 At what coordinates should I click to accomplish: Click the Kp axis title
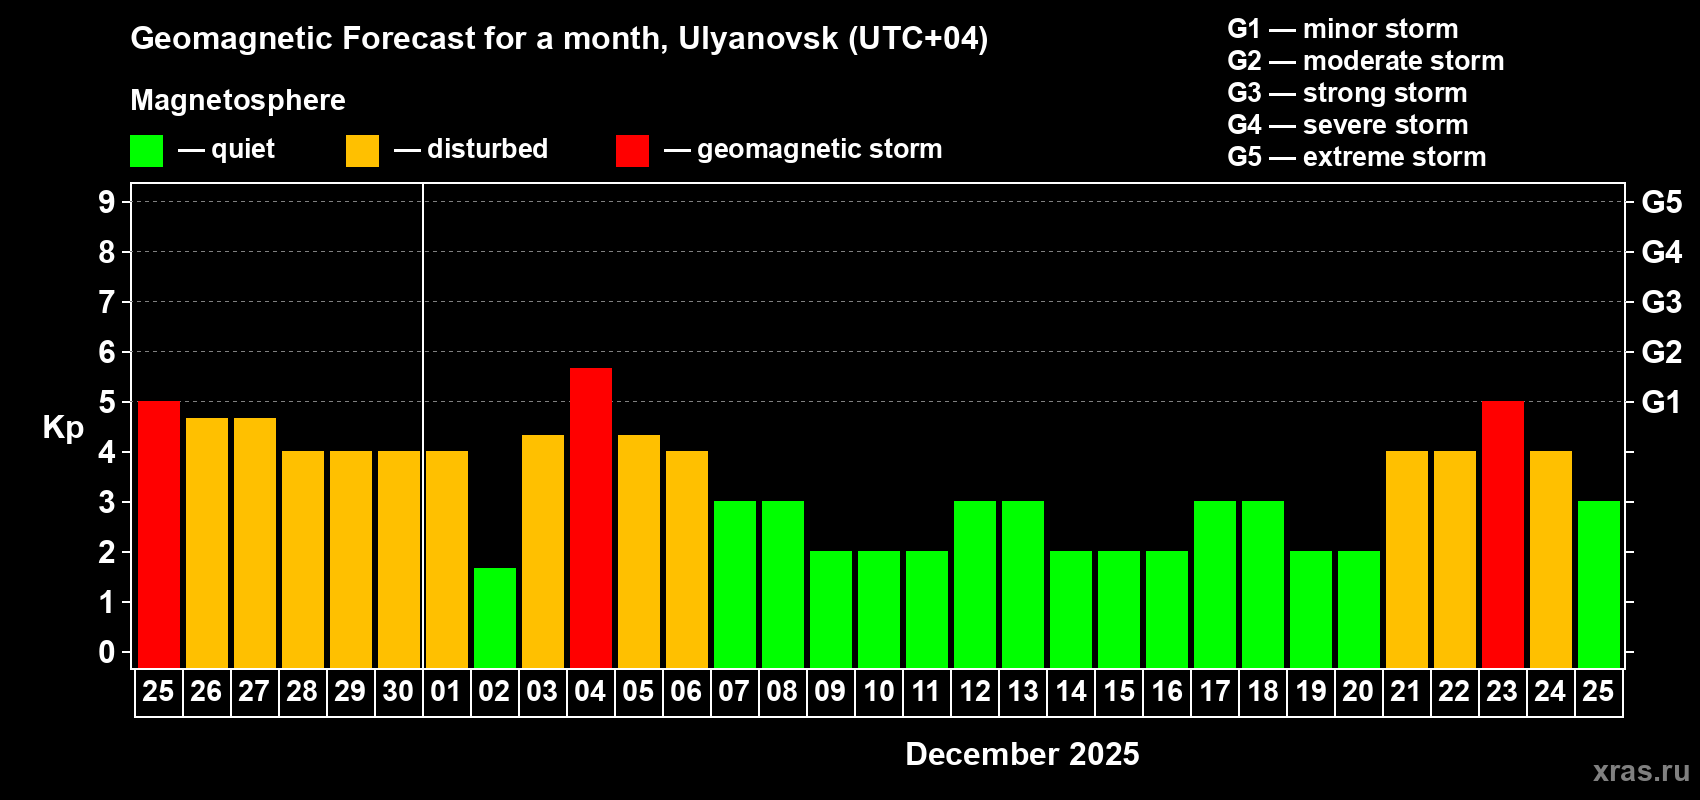pos(63,428)
